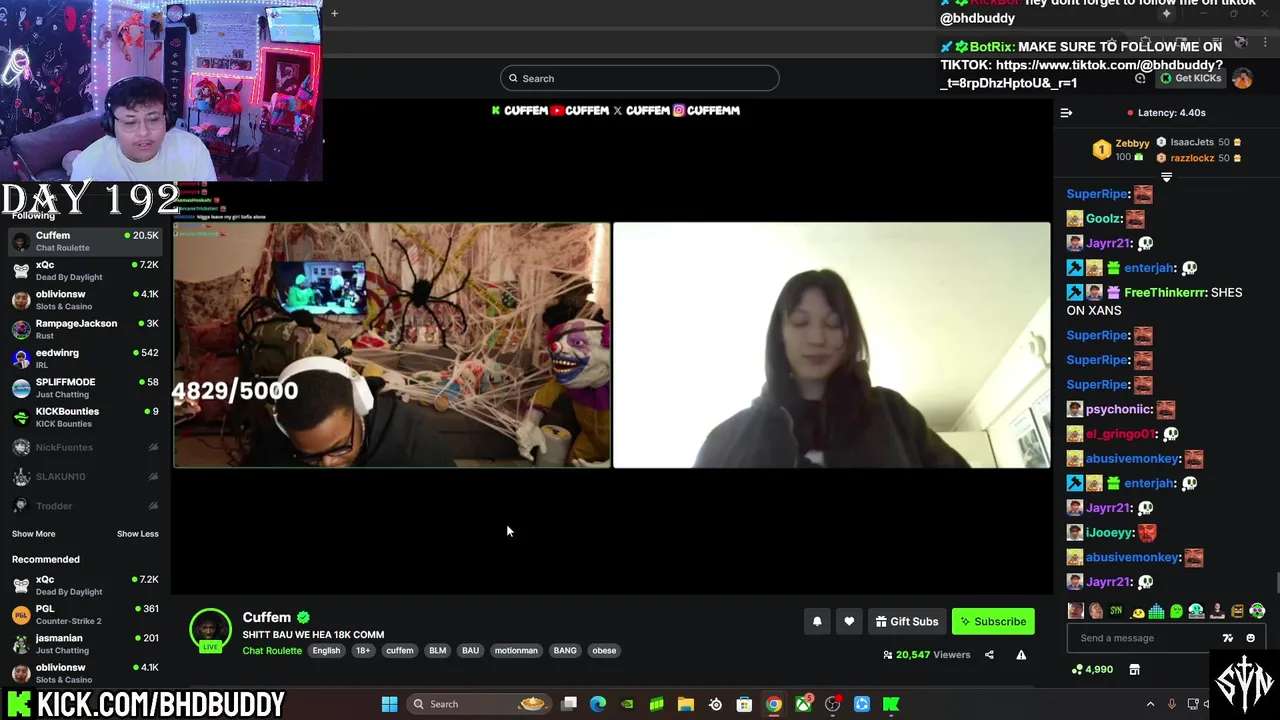The height and width of the screenshot is (720, 1280).
Task: Show hidden system tray icons chevron
Action: pos(1150,704)
